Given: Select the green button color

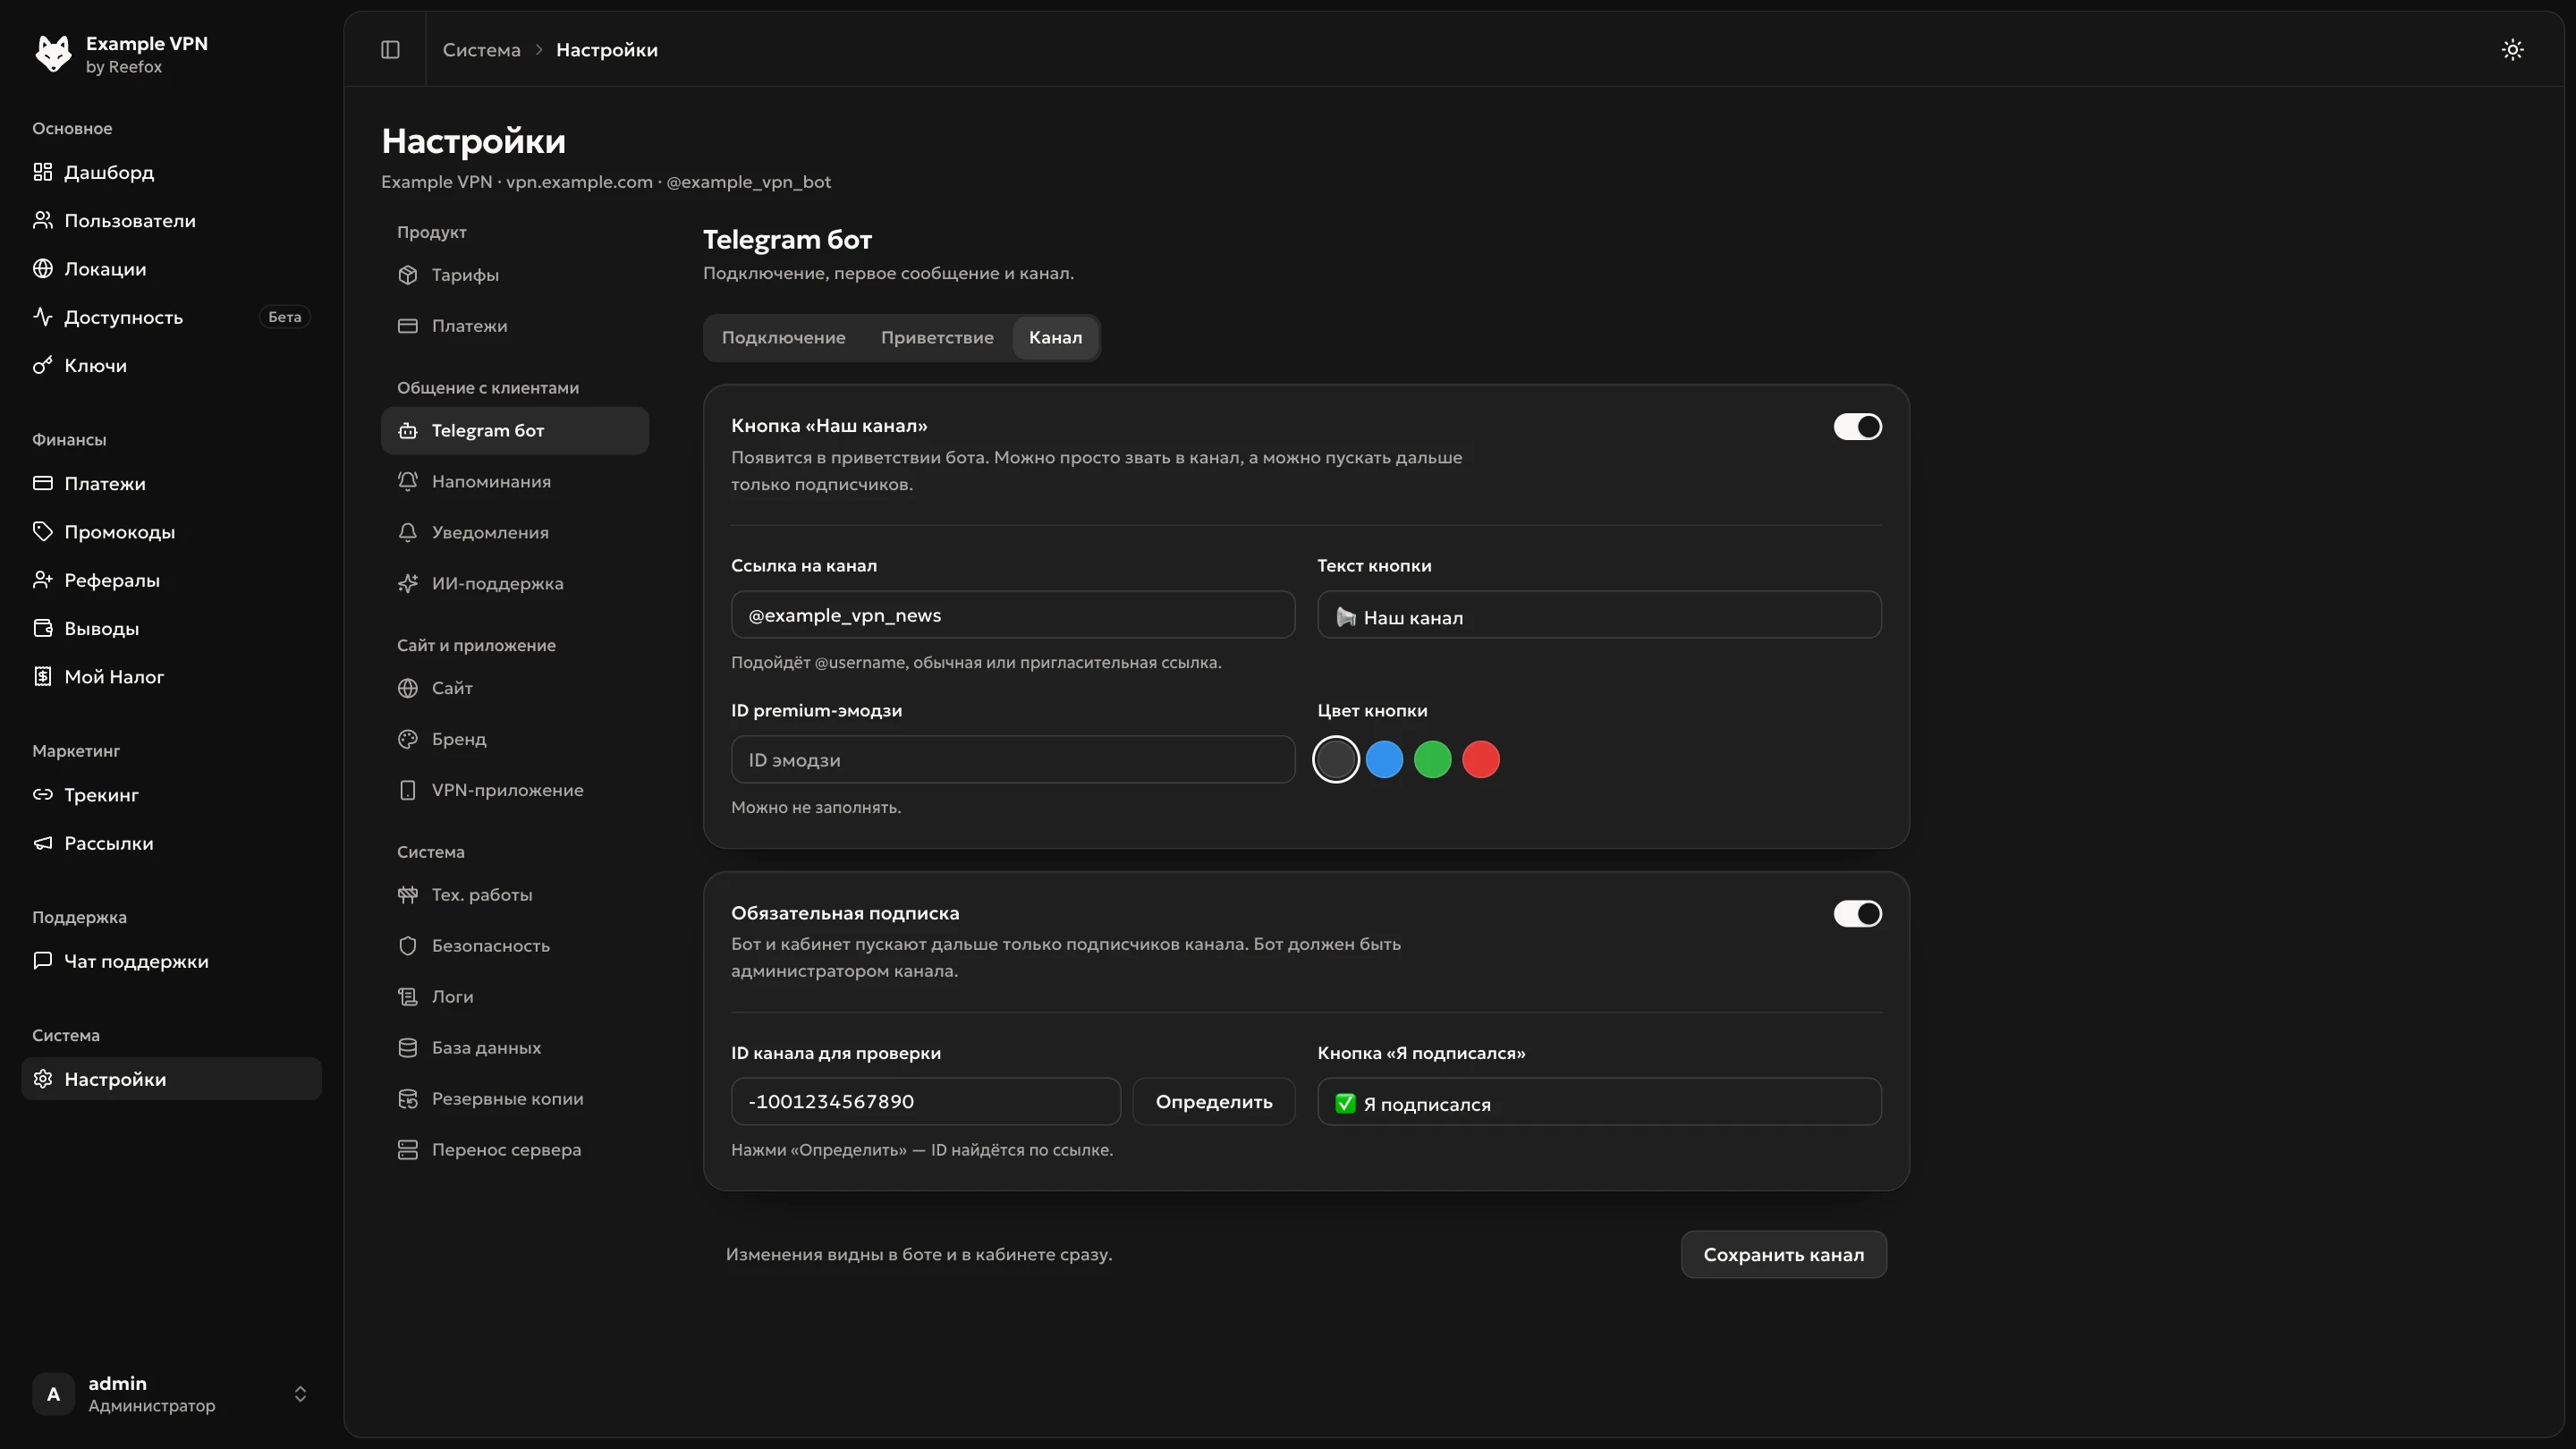Looking at the screenshot, I should pos(1432,759).
